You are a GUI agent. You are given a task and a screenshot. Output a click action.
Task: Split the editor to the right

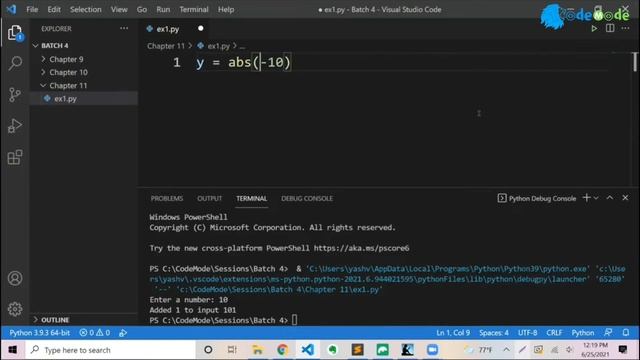(x=610, y=28)
